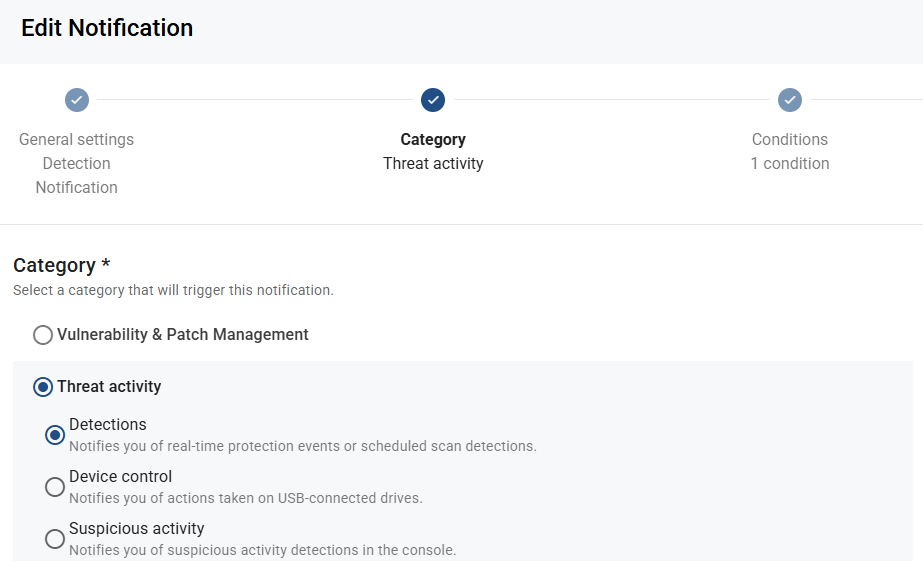Click the 'Detections' option label text
Screen dimensions: 923x567
[x=108, y=425]
